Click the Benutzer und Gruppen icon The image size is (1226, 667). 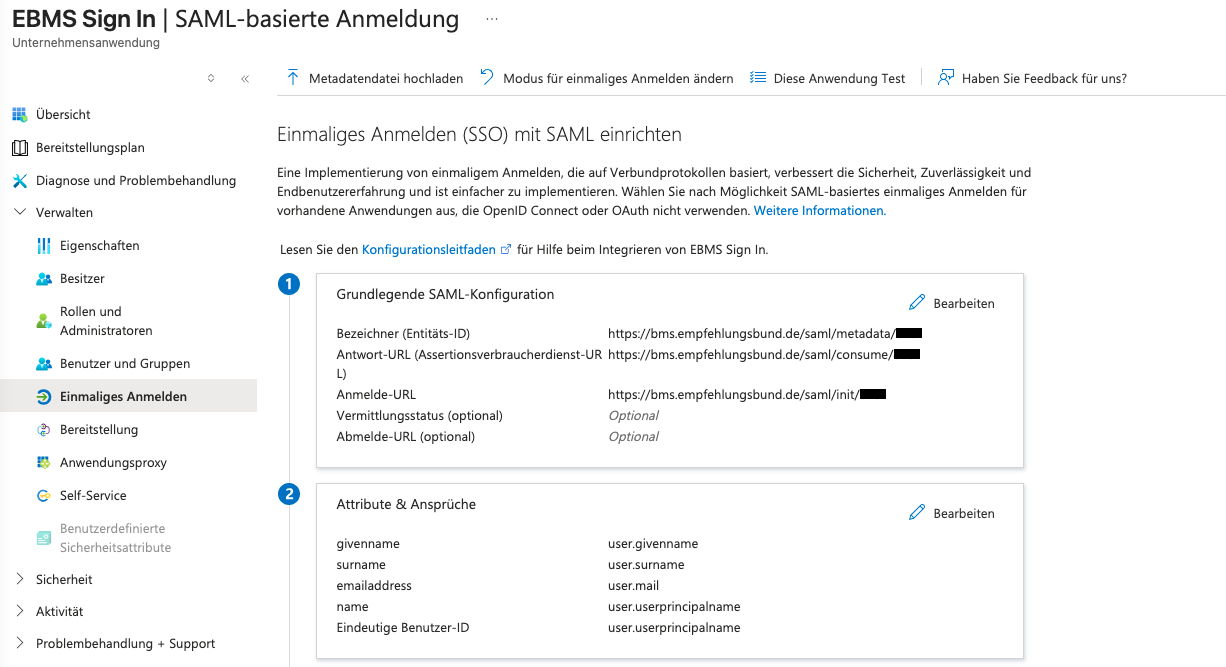click(x=44, y=364)
